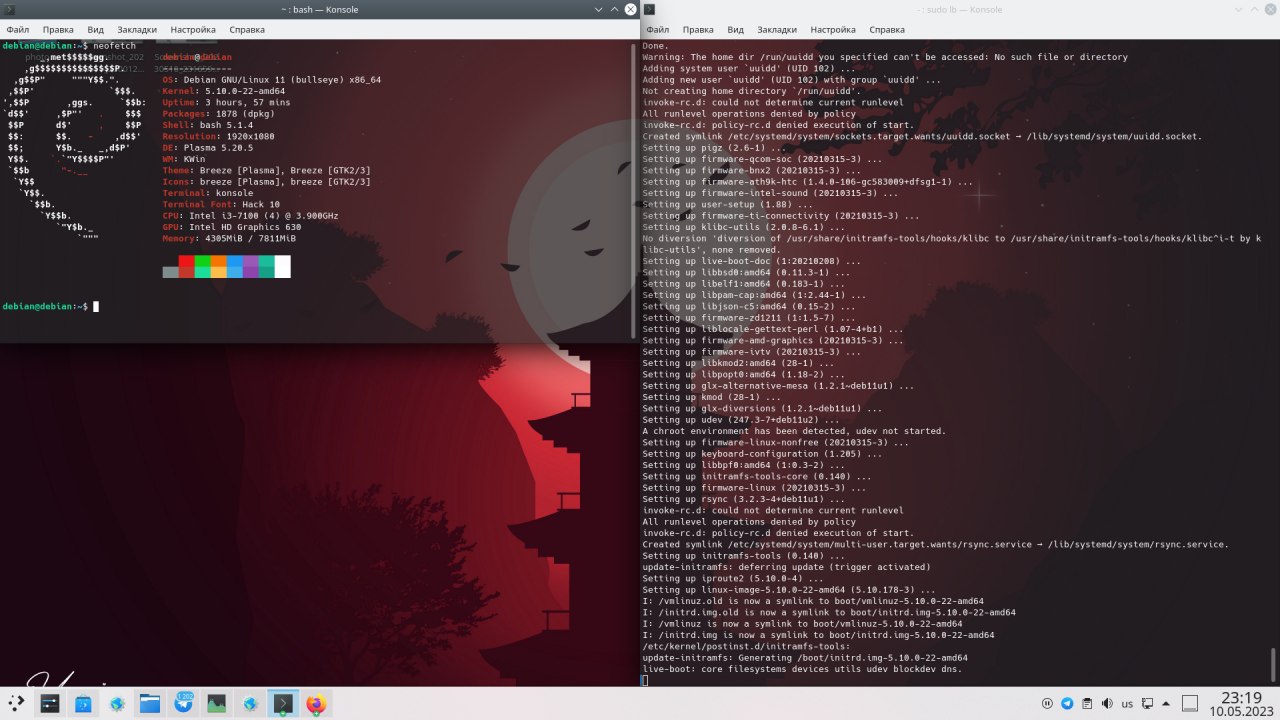Click 'A chroot environment has been detected' line
This screenshot has width=1280, height=720.
point(794,431)
